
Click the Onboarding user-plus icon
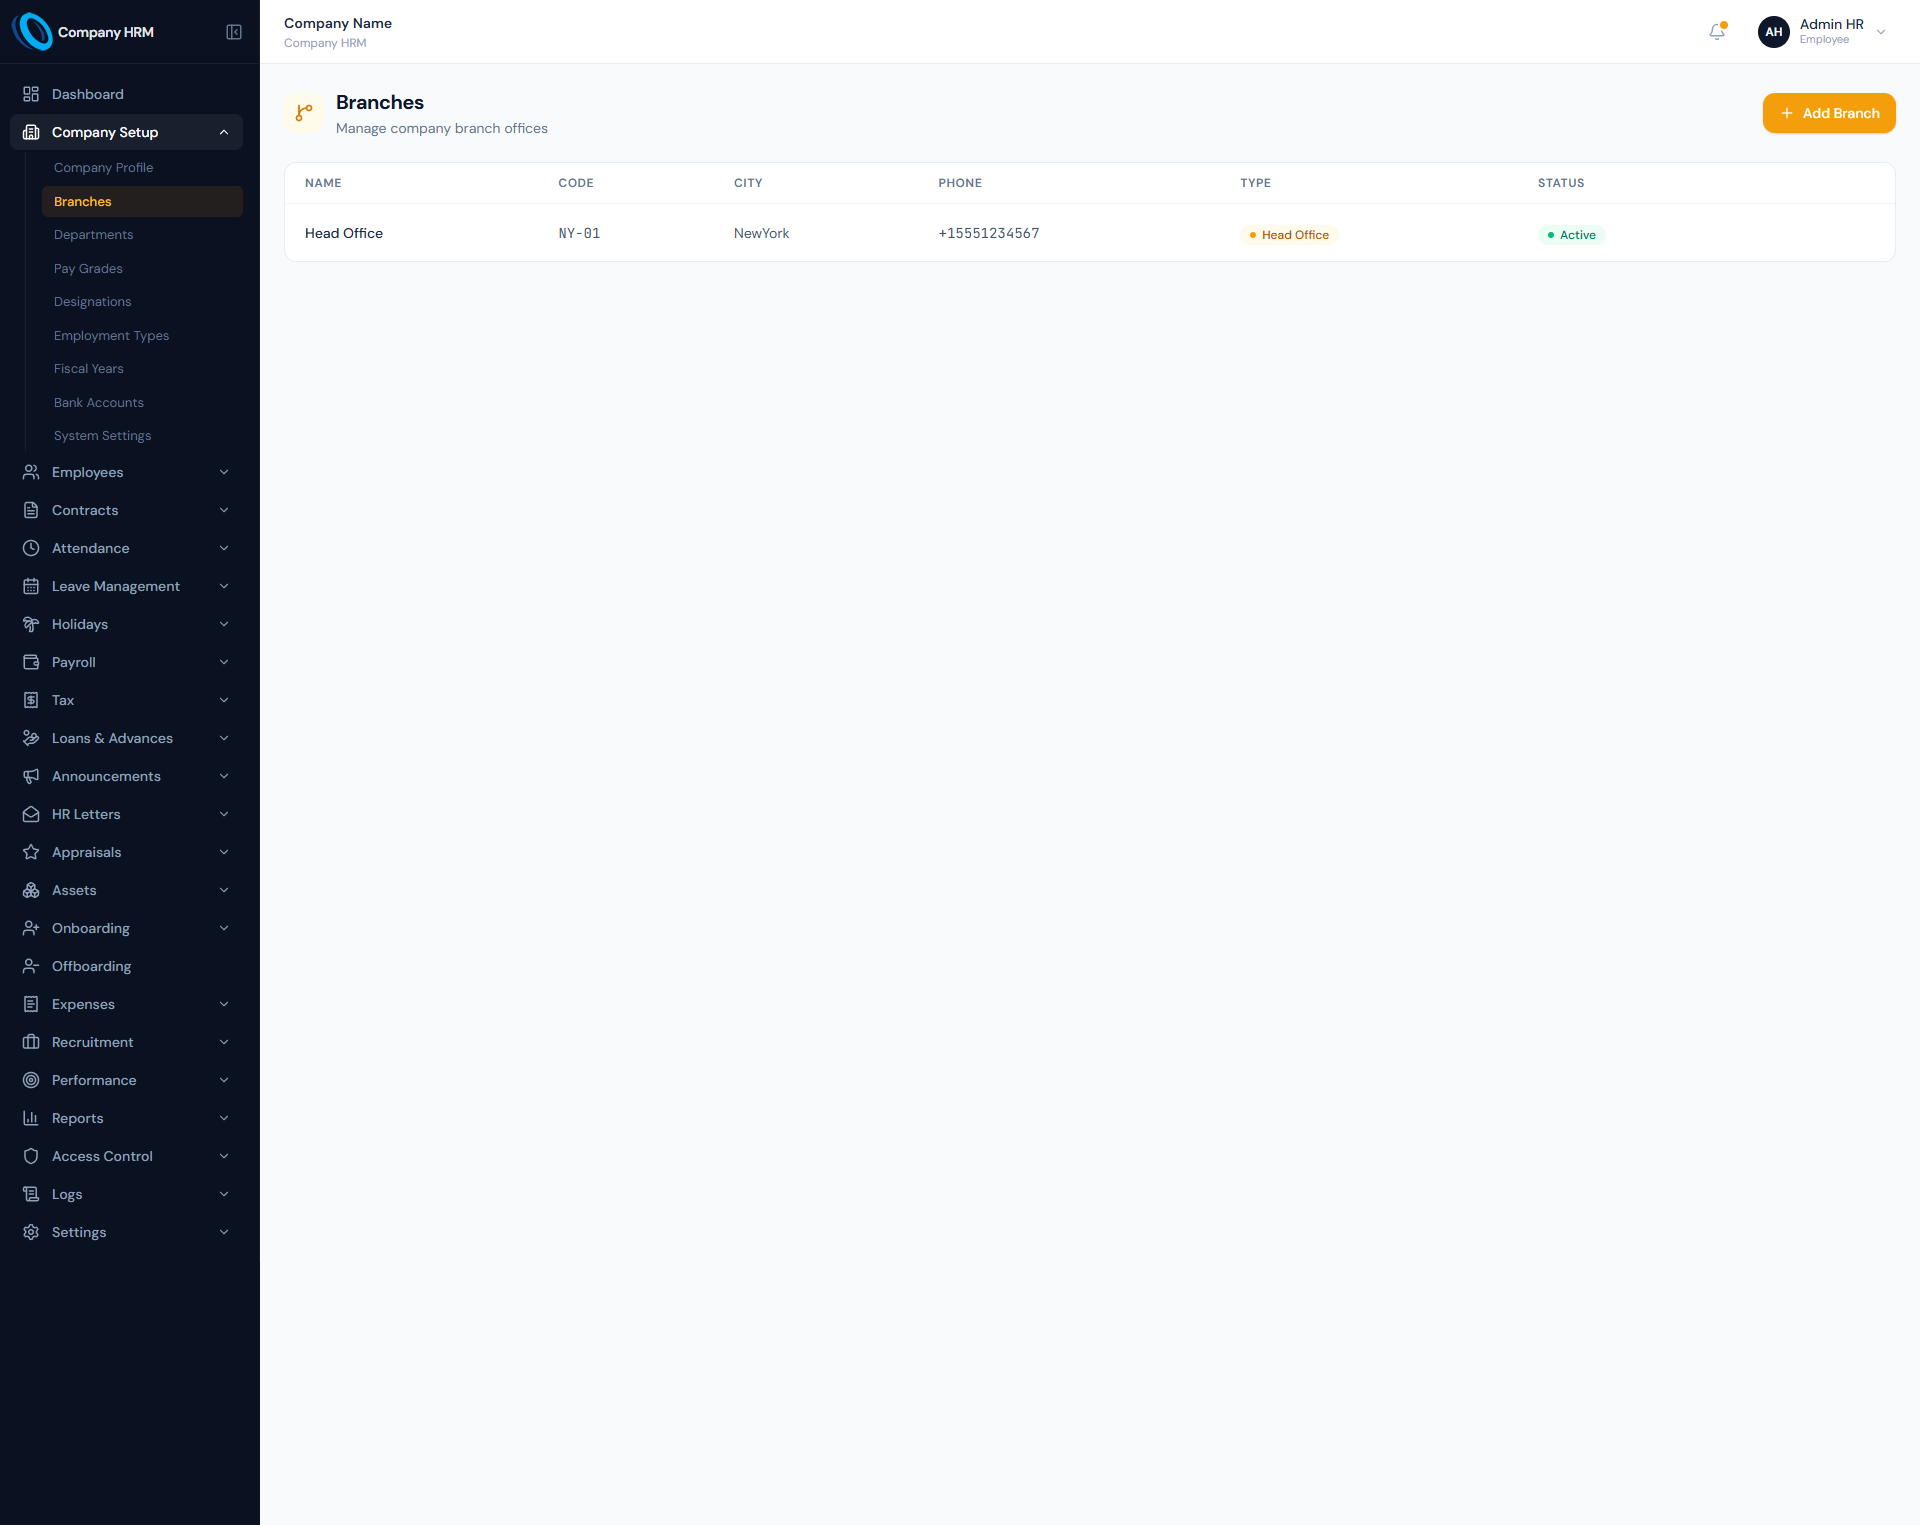click(x=31, y=928)
